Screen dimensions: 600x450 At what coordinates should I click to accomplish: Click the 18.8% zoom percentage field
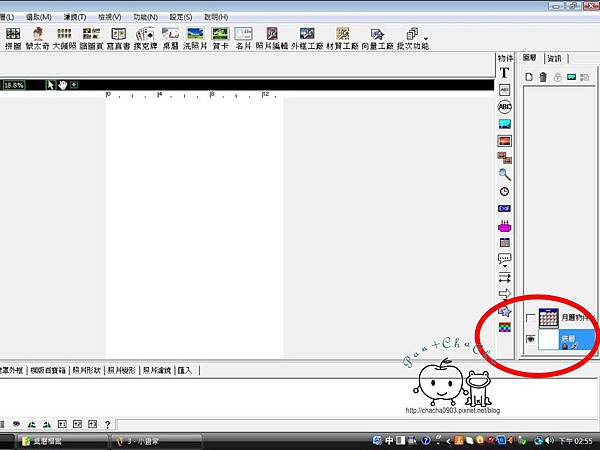click(x=14, y=85)
